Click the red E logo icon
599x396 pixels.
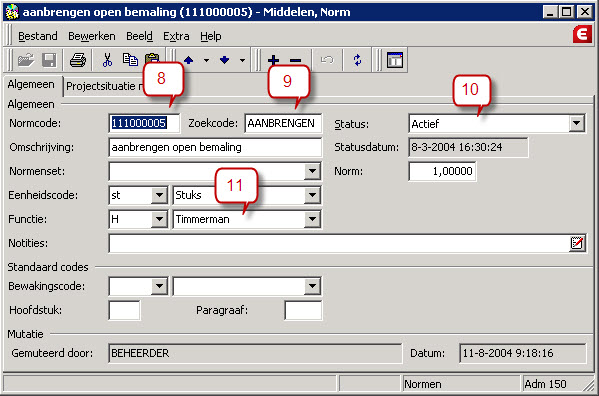point(582,34)
